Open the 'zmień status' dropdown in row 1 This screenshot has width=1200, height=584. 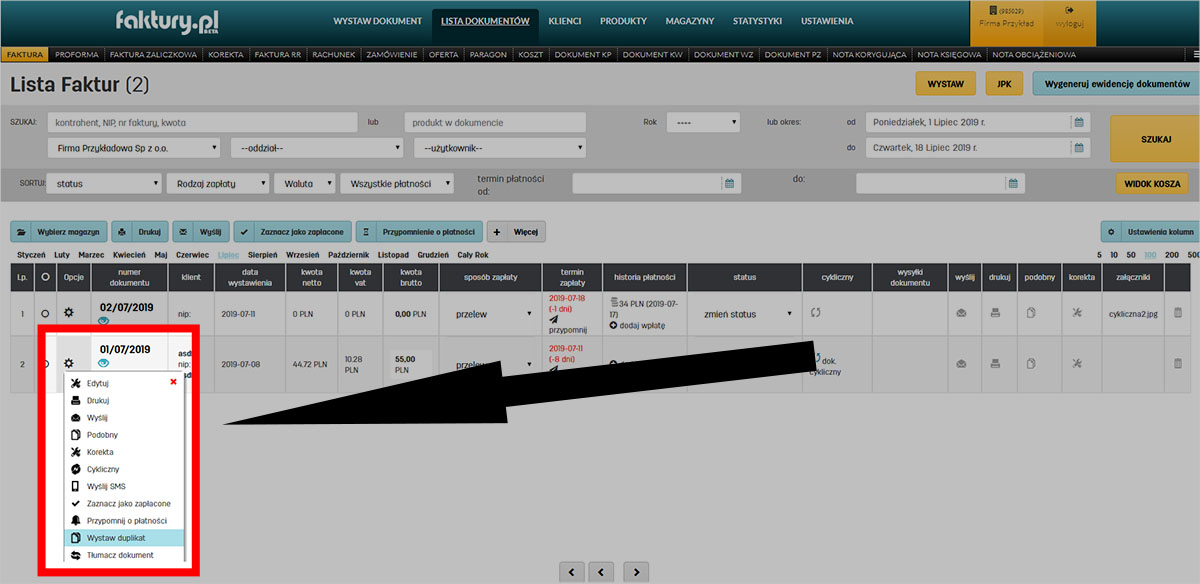745,314
